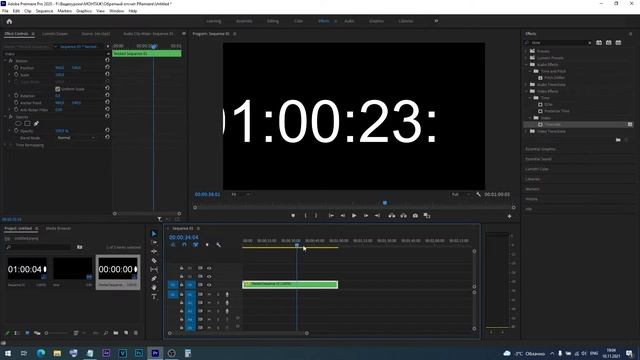Select the Type tool
640x360 pixels.
click(154, 297)
